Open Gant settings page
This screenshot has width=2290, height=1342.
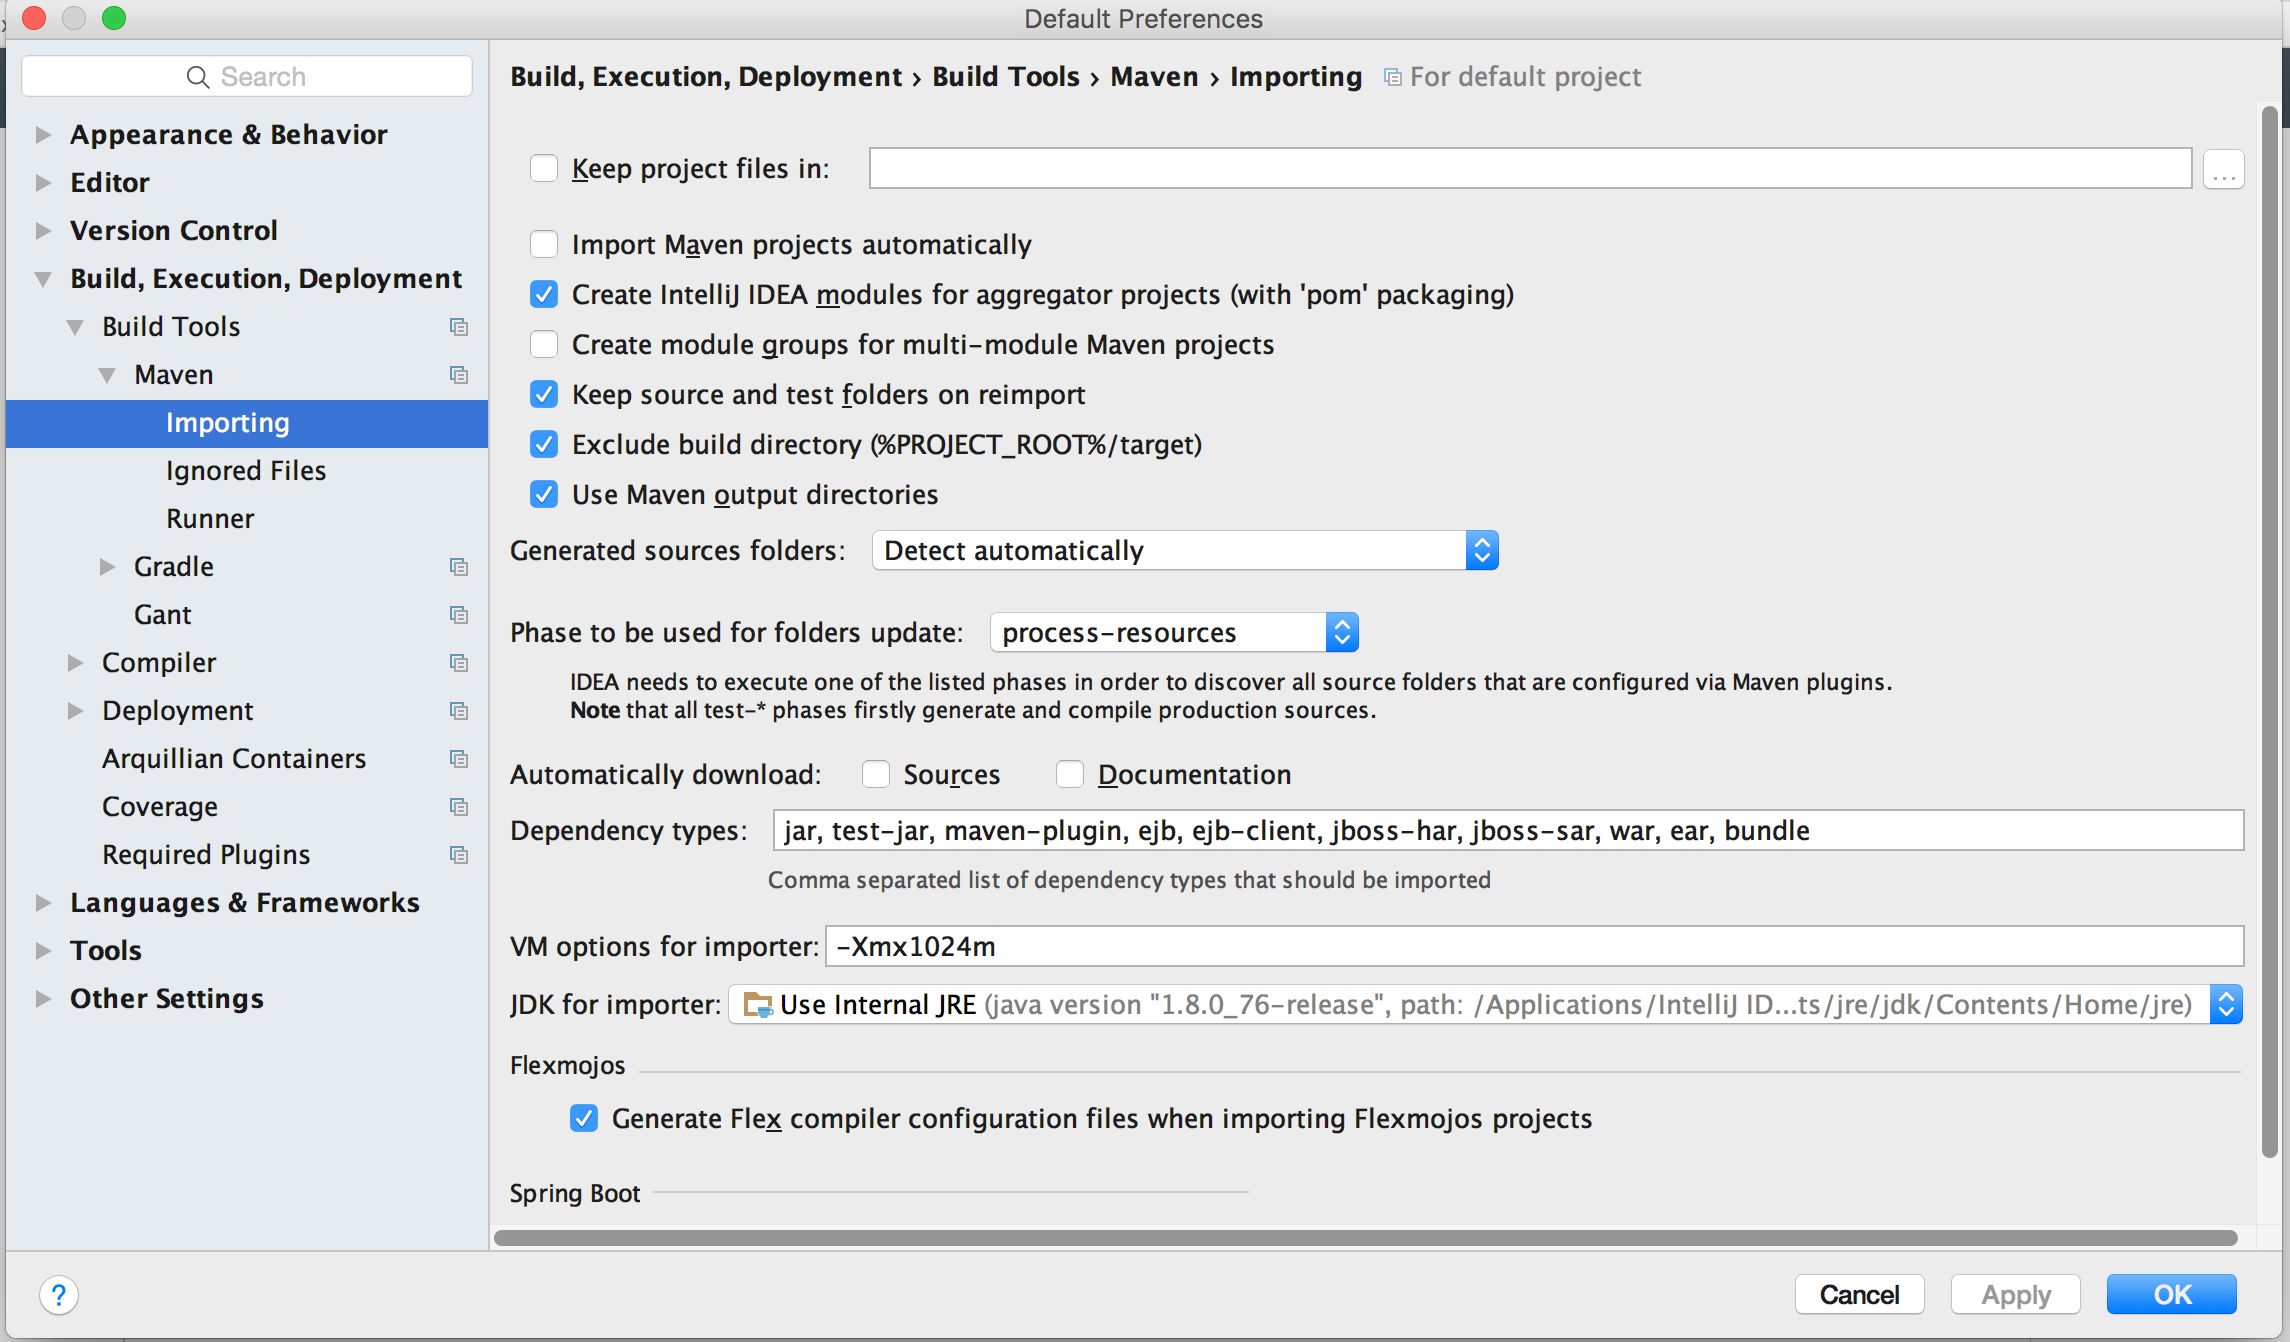pyautogui.click(x=246, y=615)
